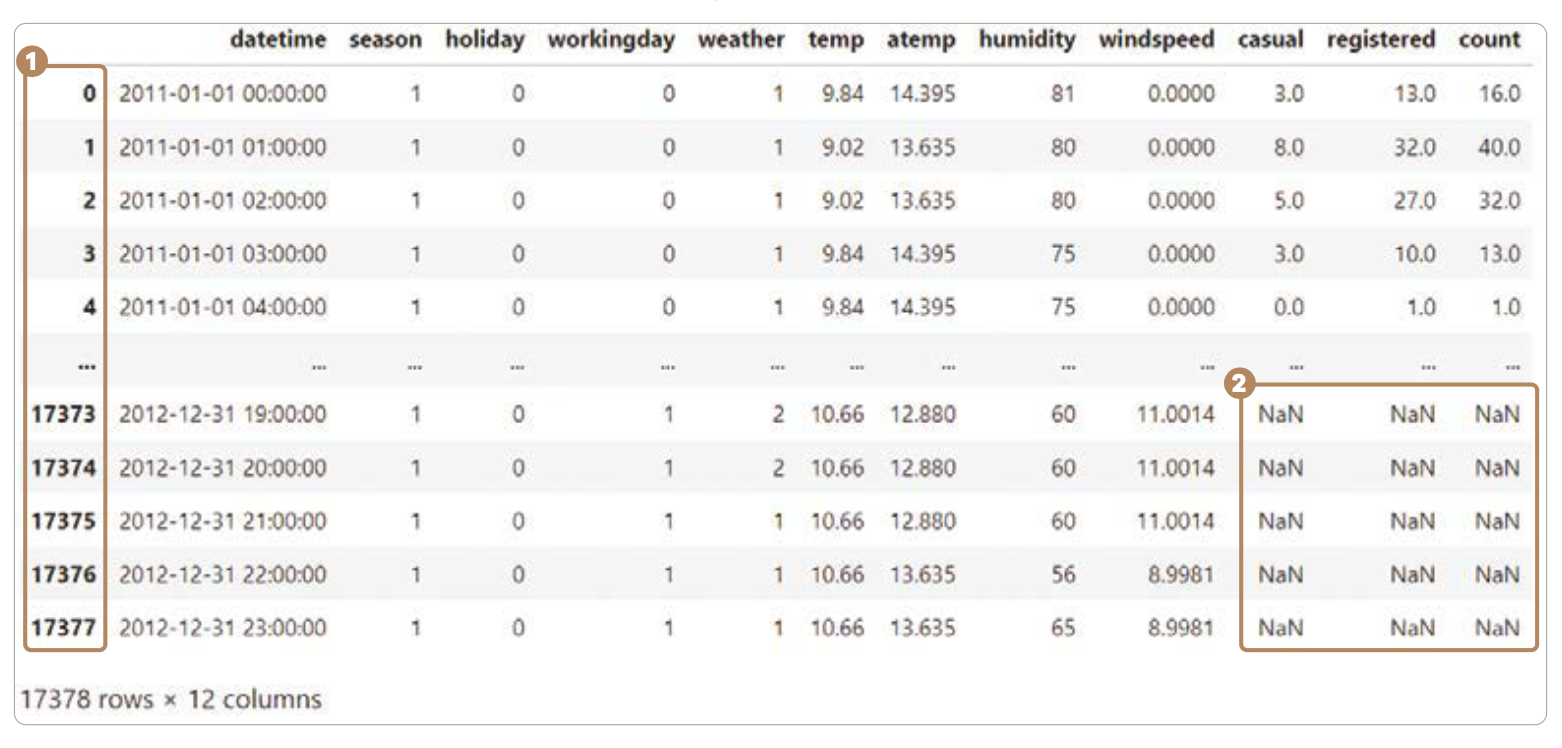Select the datetime column header
1562x748 pixels.
(x=277, y=41)
